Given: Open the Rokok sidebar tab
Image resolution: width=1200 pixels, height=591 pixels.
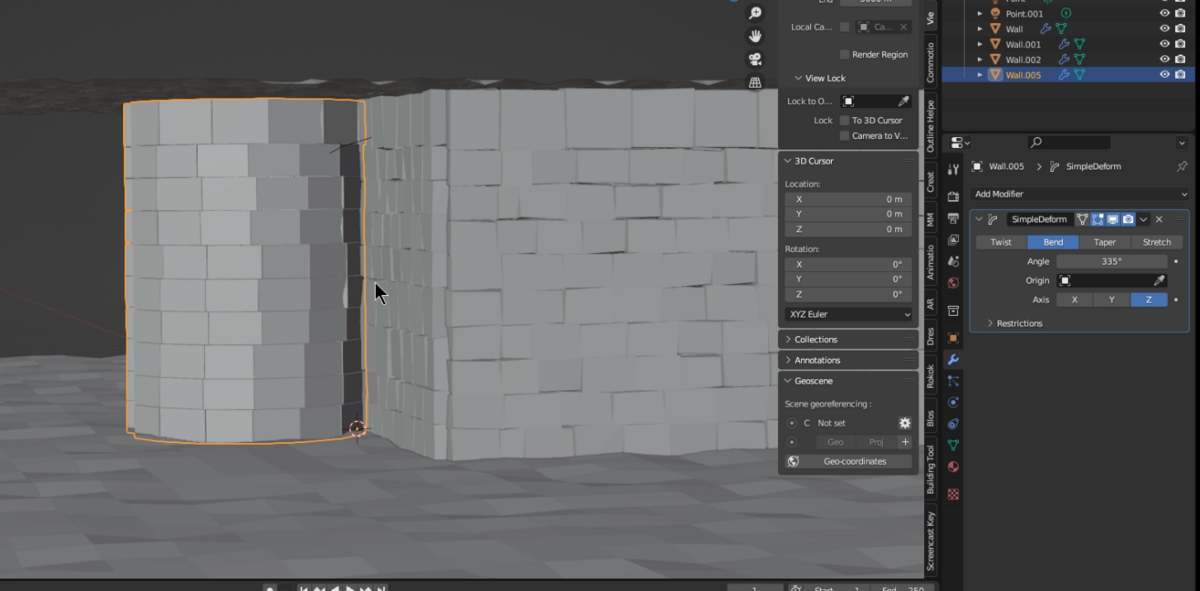Looking at the screenshot, I should coord(931,377).
